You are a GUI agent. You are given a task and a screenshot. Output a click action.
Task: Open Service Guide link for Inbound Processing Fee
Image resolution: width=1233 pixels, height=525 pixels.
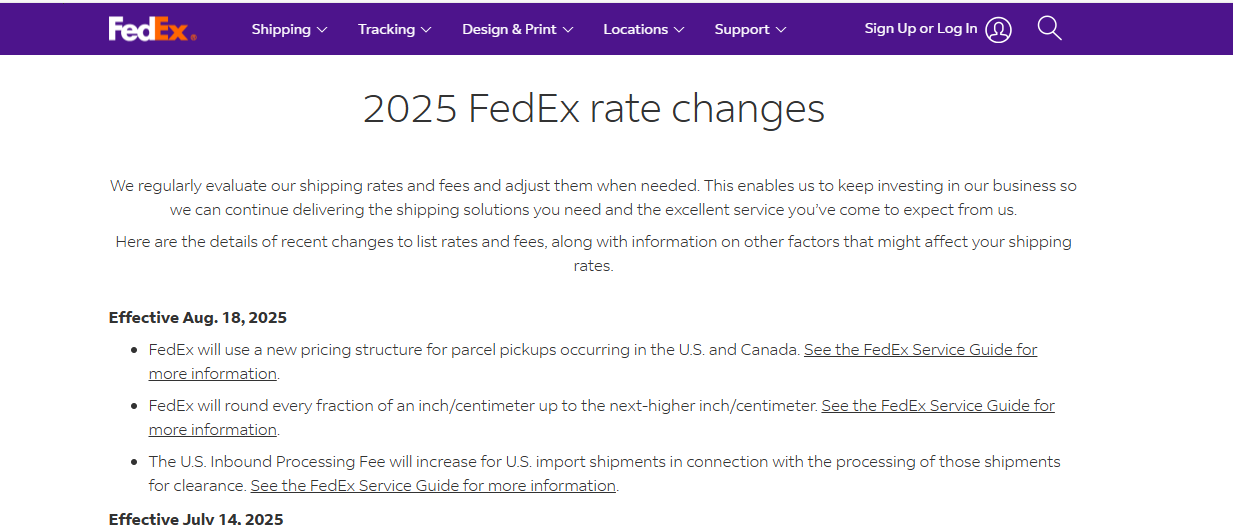point(432,486)
